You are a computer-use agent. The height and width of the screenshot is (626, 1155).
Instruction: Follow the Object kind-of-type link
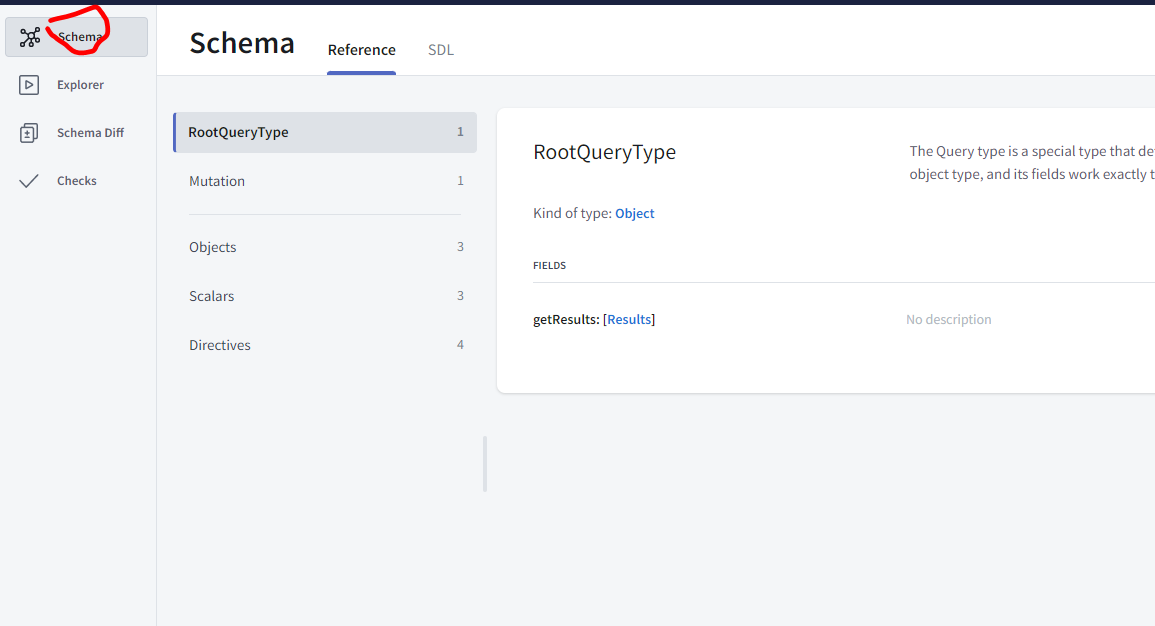634,214
